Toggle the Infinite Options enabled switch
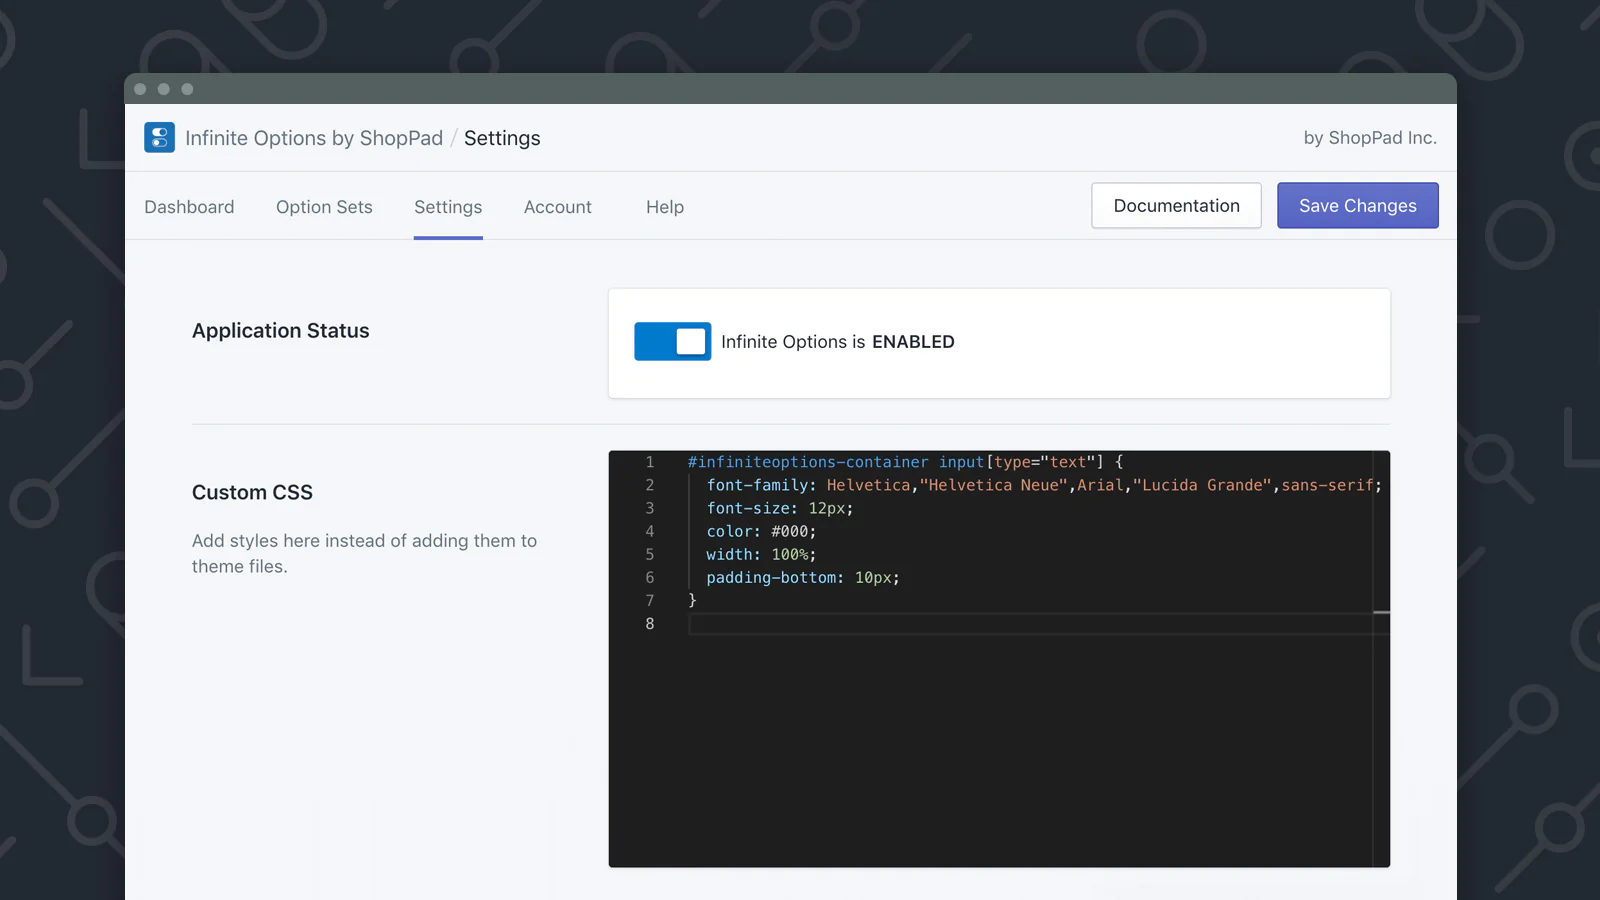 coord(672,341)
